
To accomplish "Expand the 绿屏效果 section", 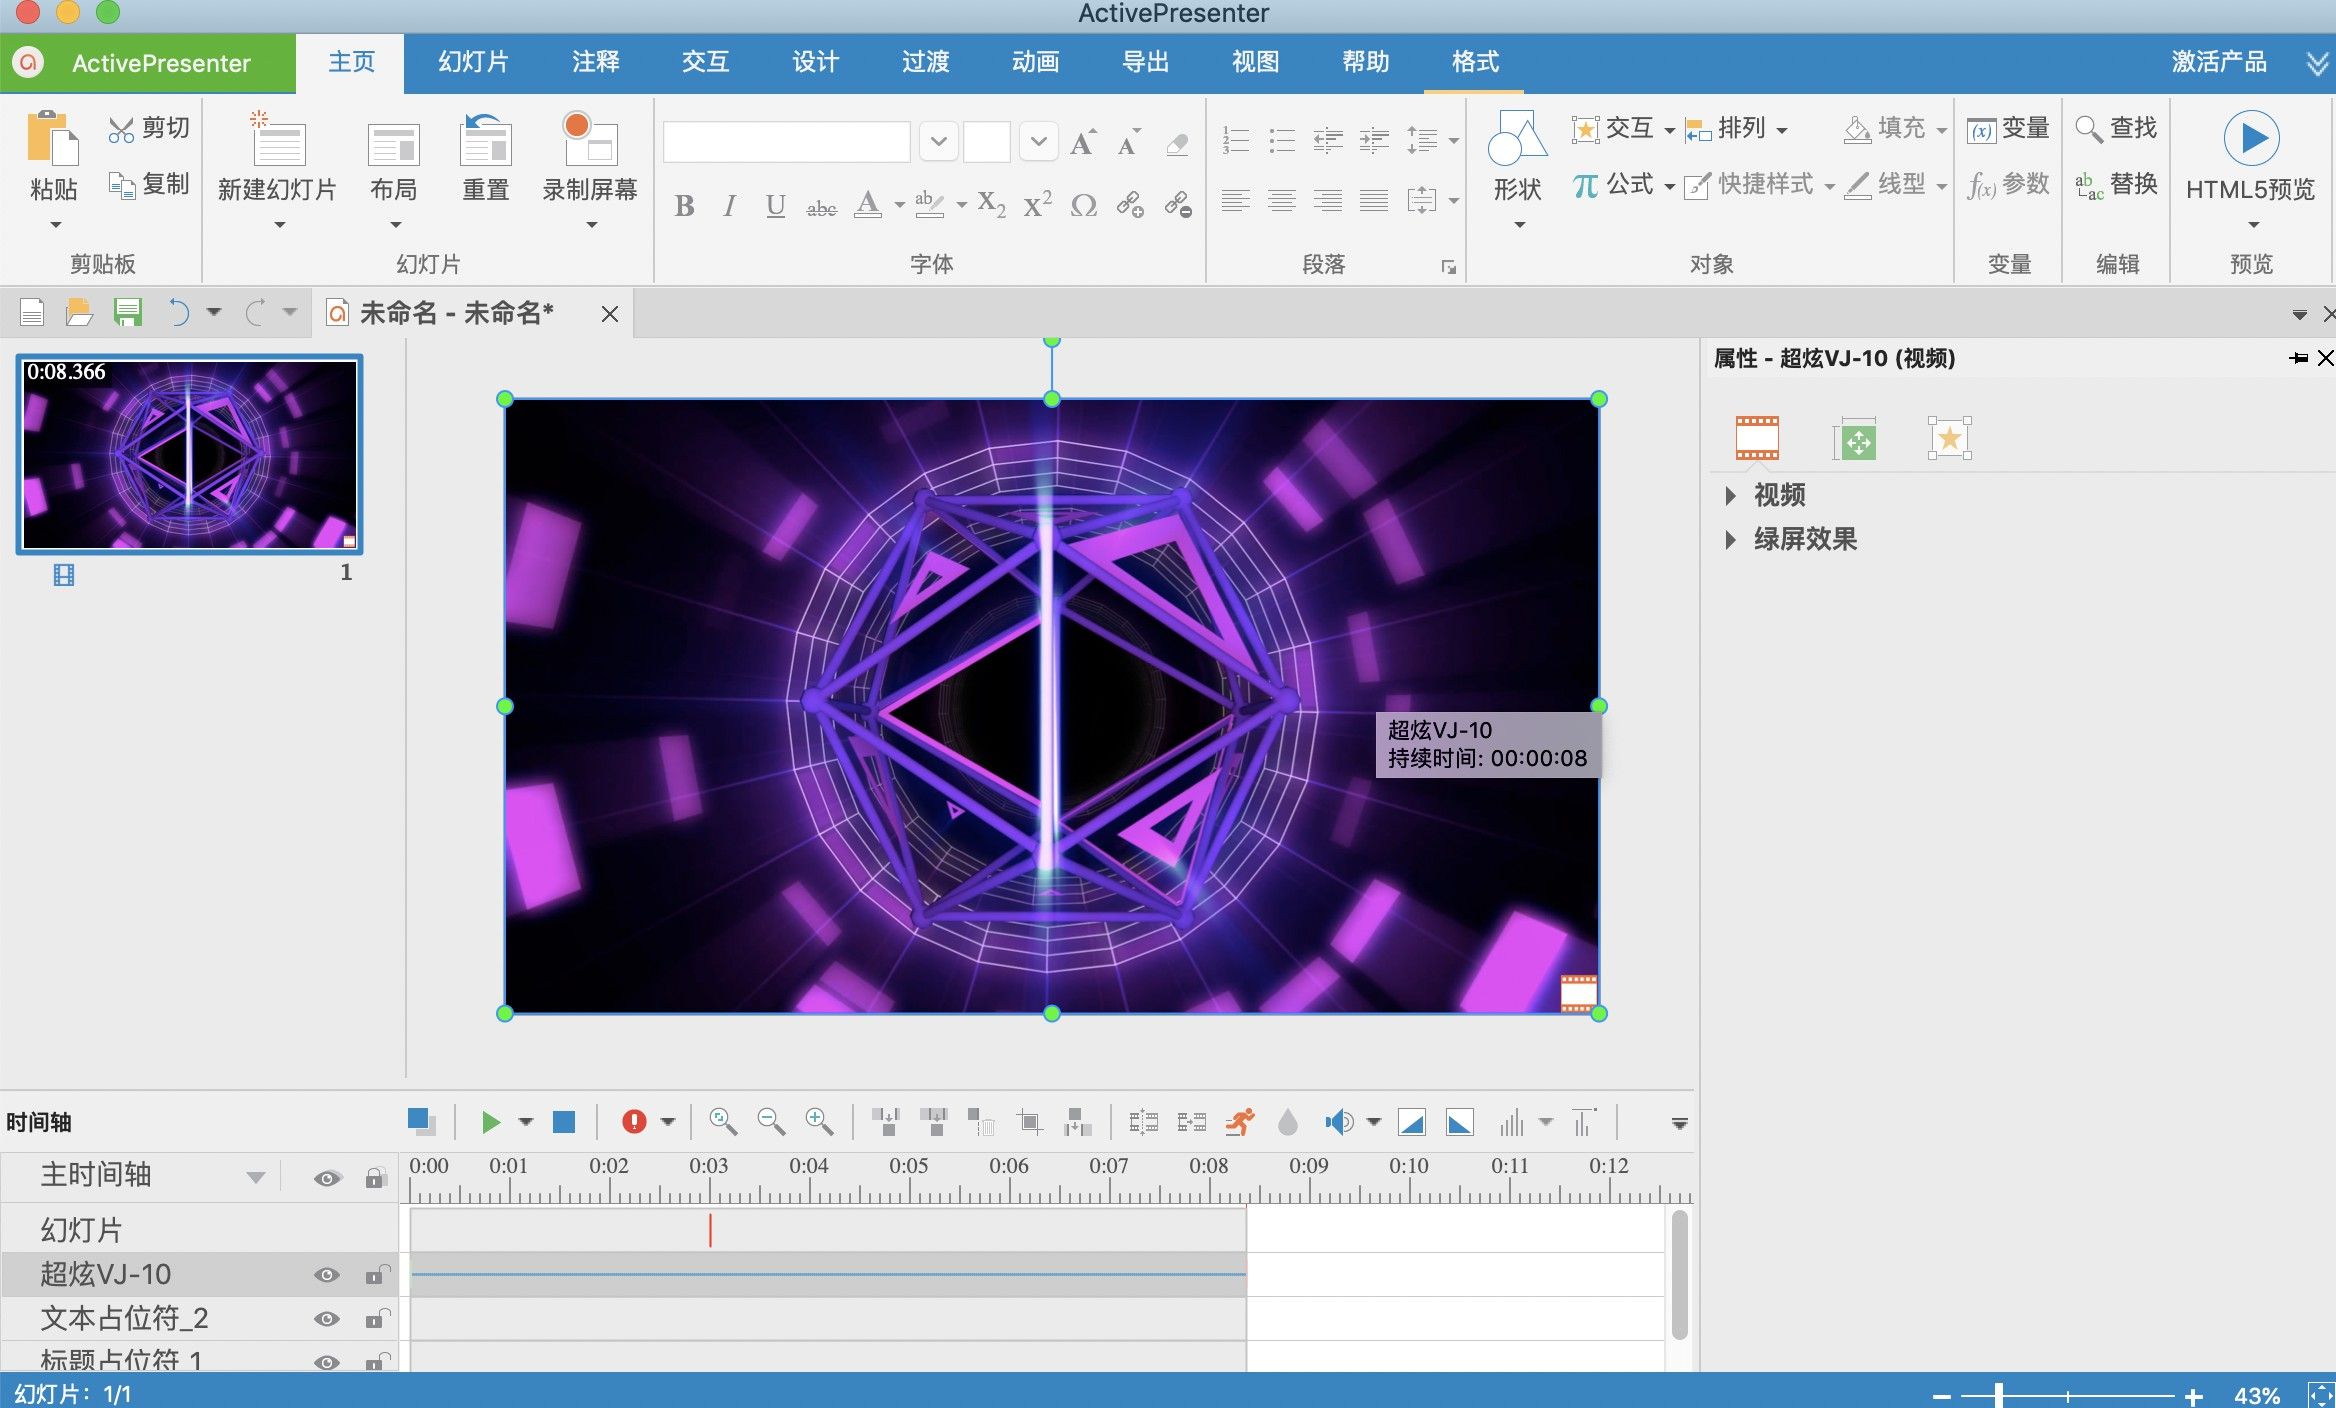I will (1730, 540).
